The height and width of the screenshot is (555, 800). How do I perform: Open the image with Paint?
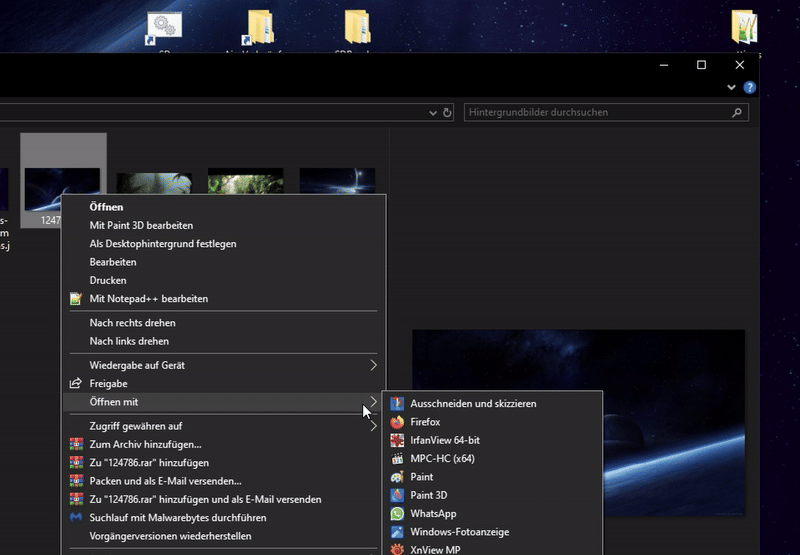421,477
